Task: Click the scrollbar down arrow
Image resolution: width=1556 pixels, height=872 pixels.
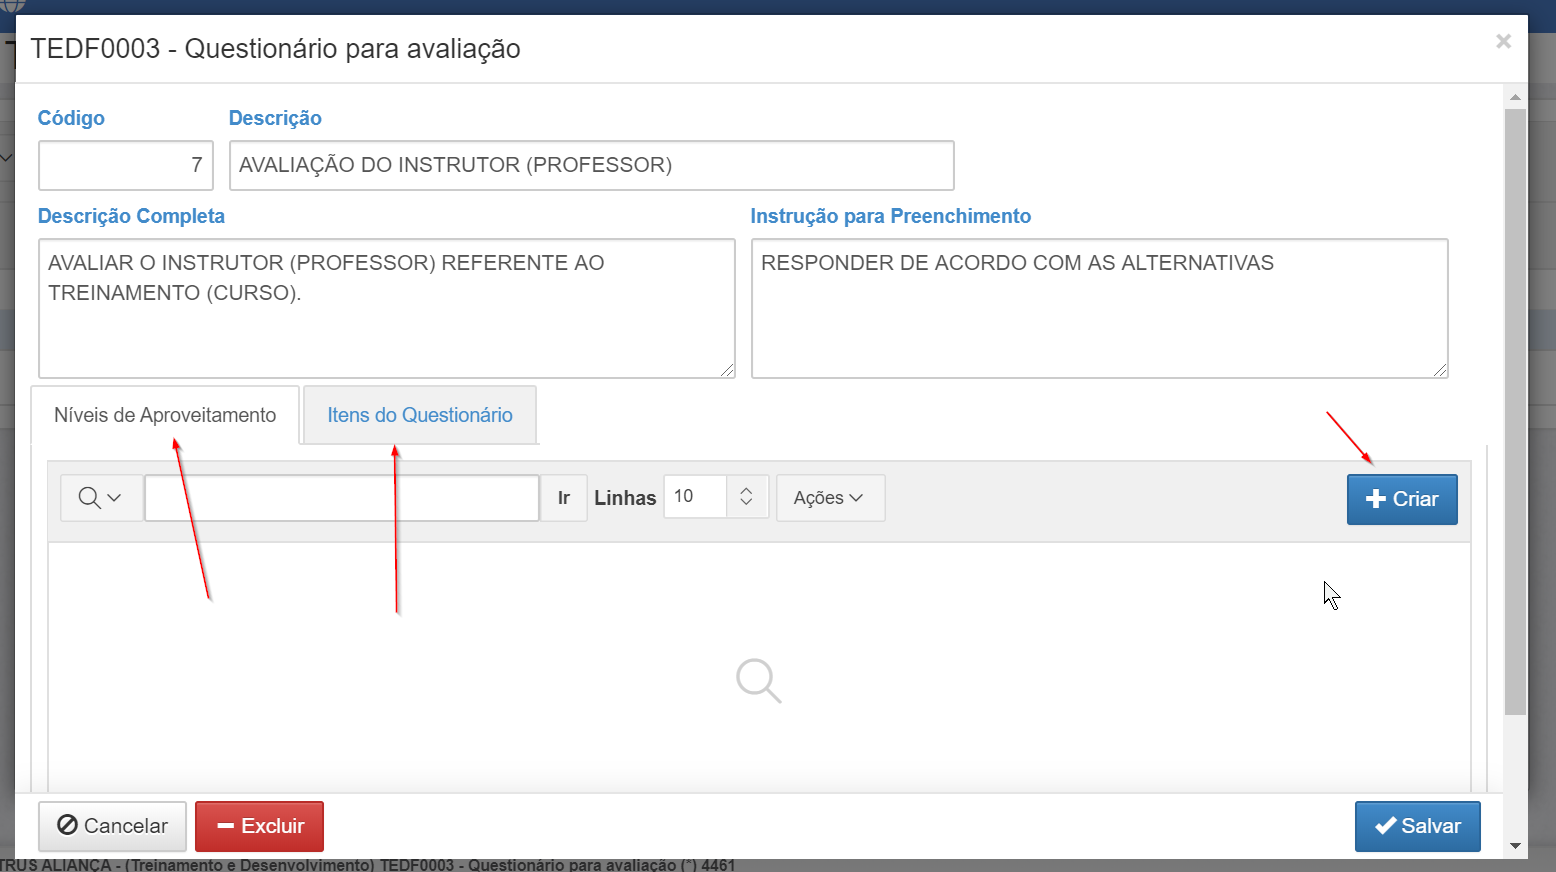Action: (x=1516, y=846)
